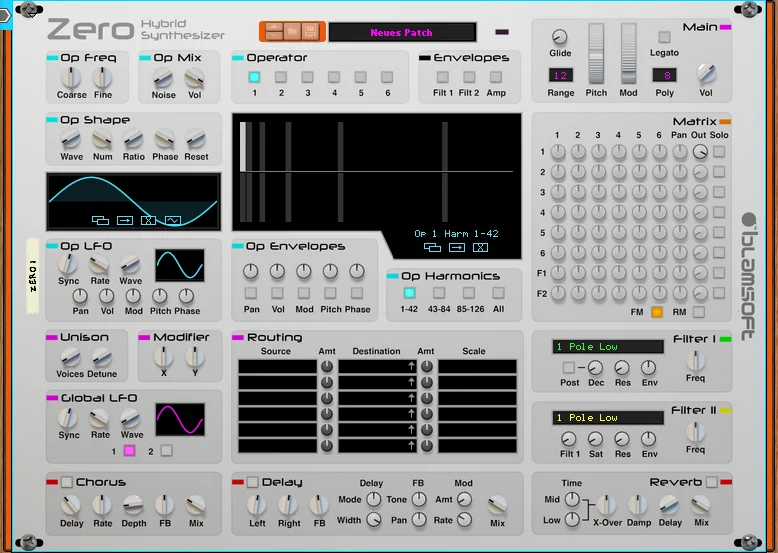The width and height of the screenshot is (778, 553).
Task: Click the Blamsoft logo
Action: 749,277
